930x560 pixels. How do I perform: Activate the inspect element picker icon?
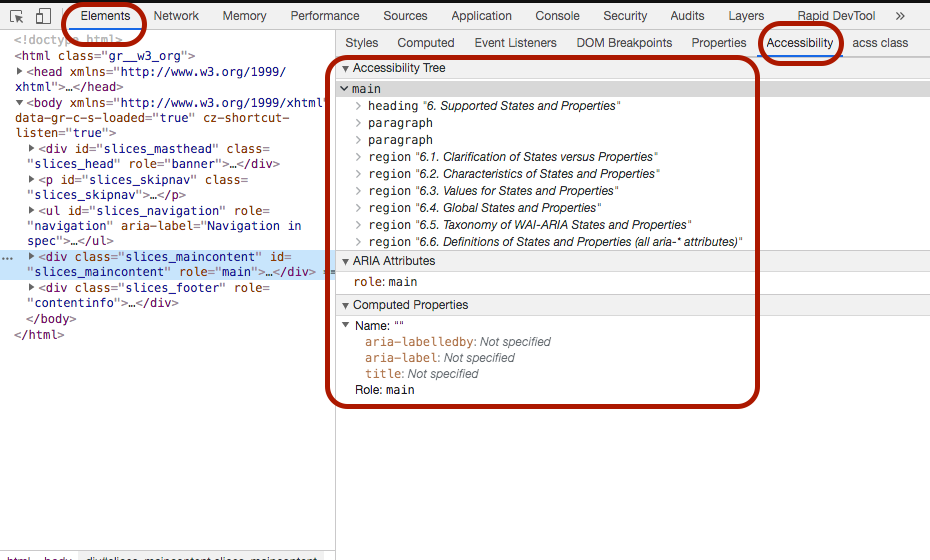coord(17,17)
